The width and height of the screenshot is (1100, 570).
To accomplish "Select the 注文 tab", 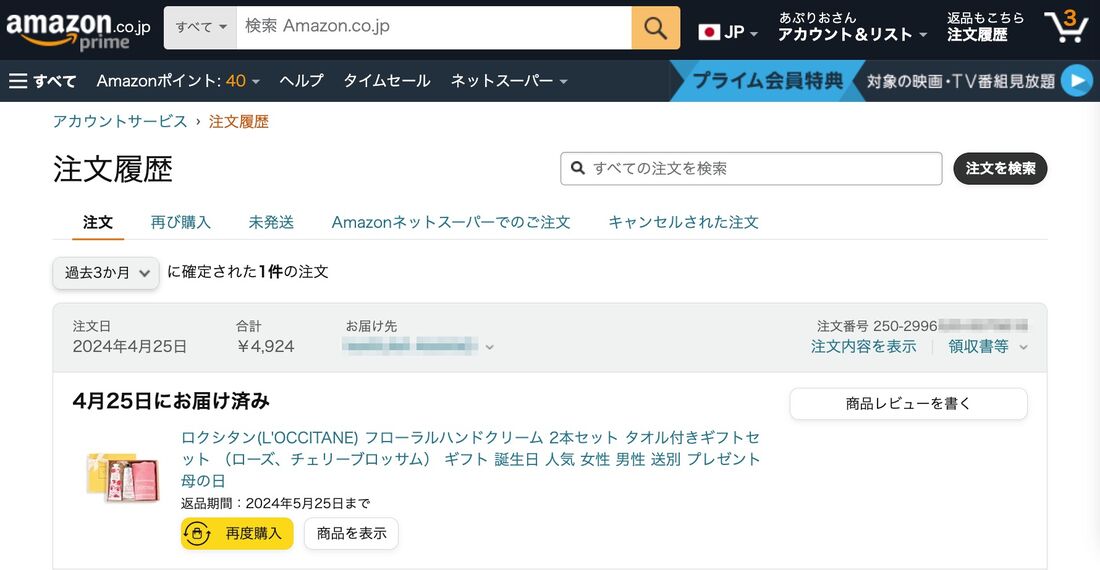I will point(98,222).
